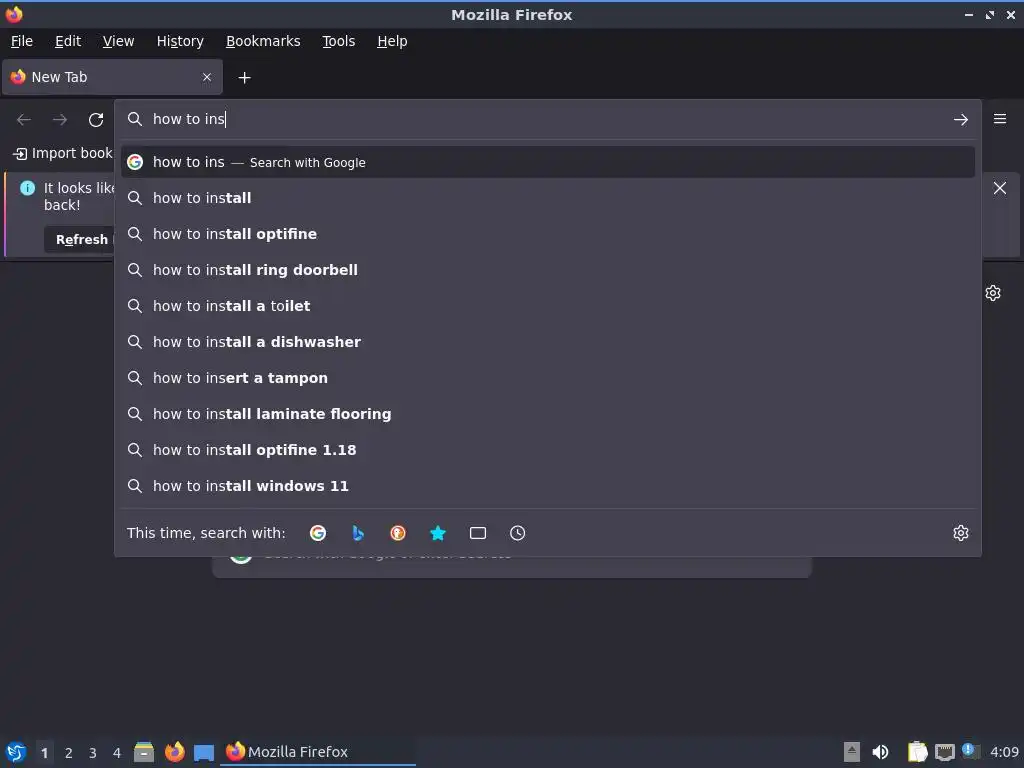Open the File menu
This screenshot has height=768, width=1024.
pos(22,41)
